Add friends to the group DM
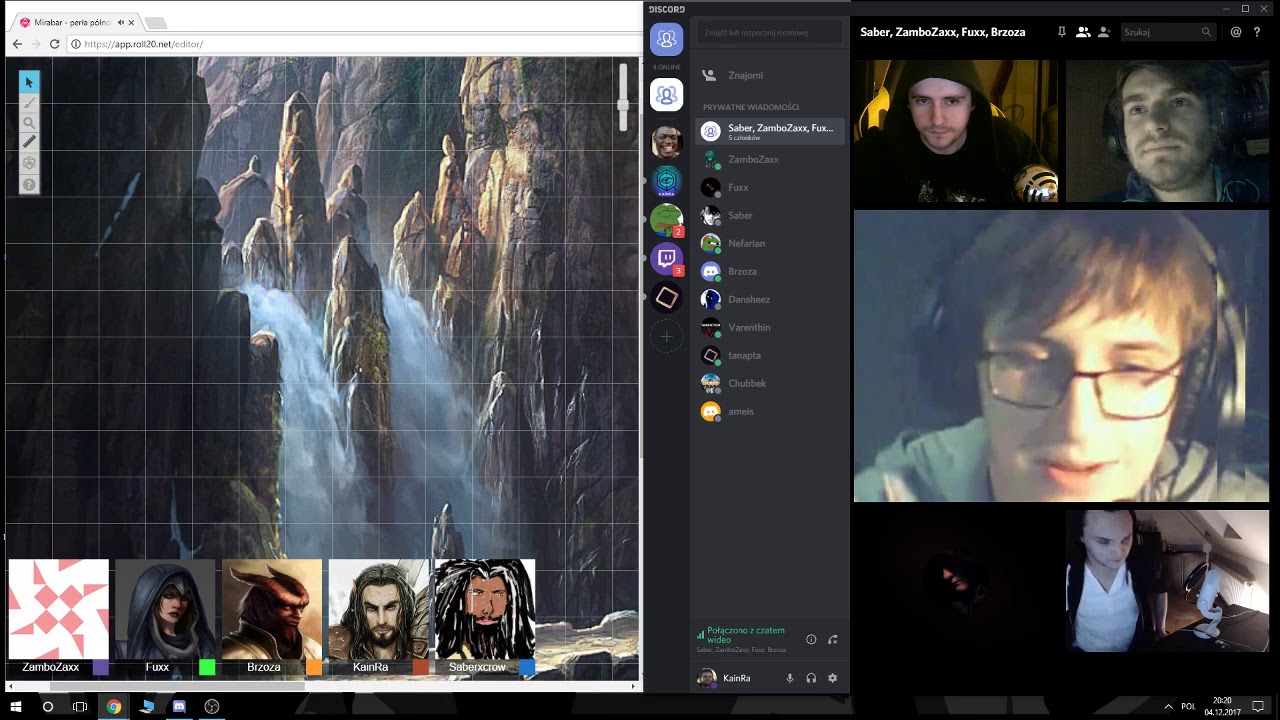 tap(1104, 32)
